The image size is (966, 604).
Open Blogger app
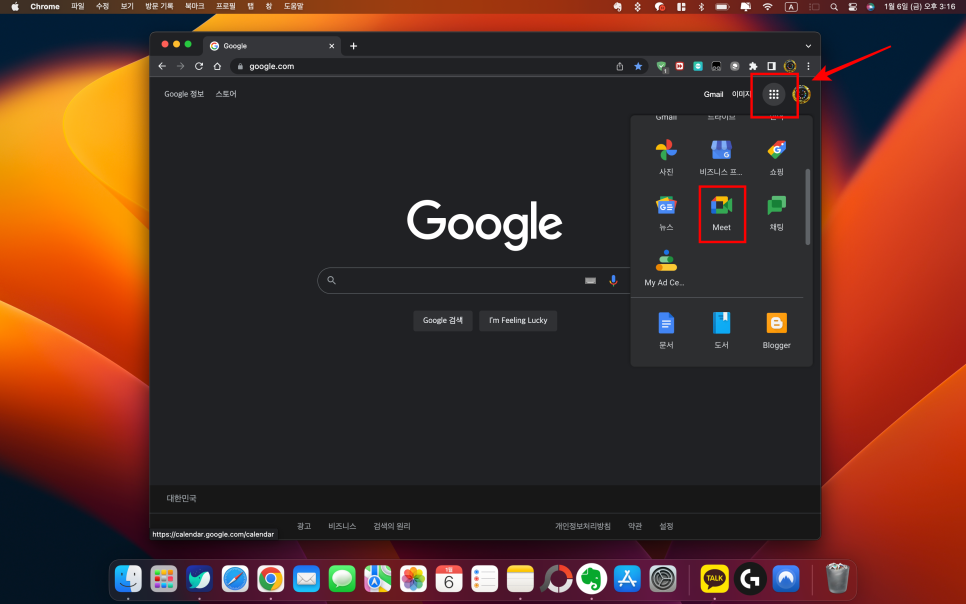776,331
